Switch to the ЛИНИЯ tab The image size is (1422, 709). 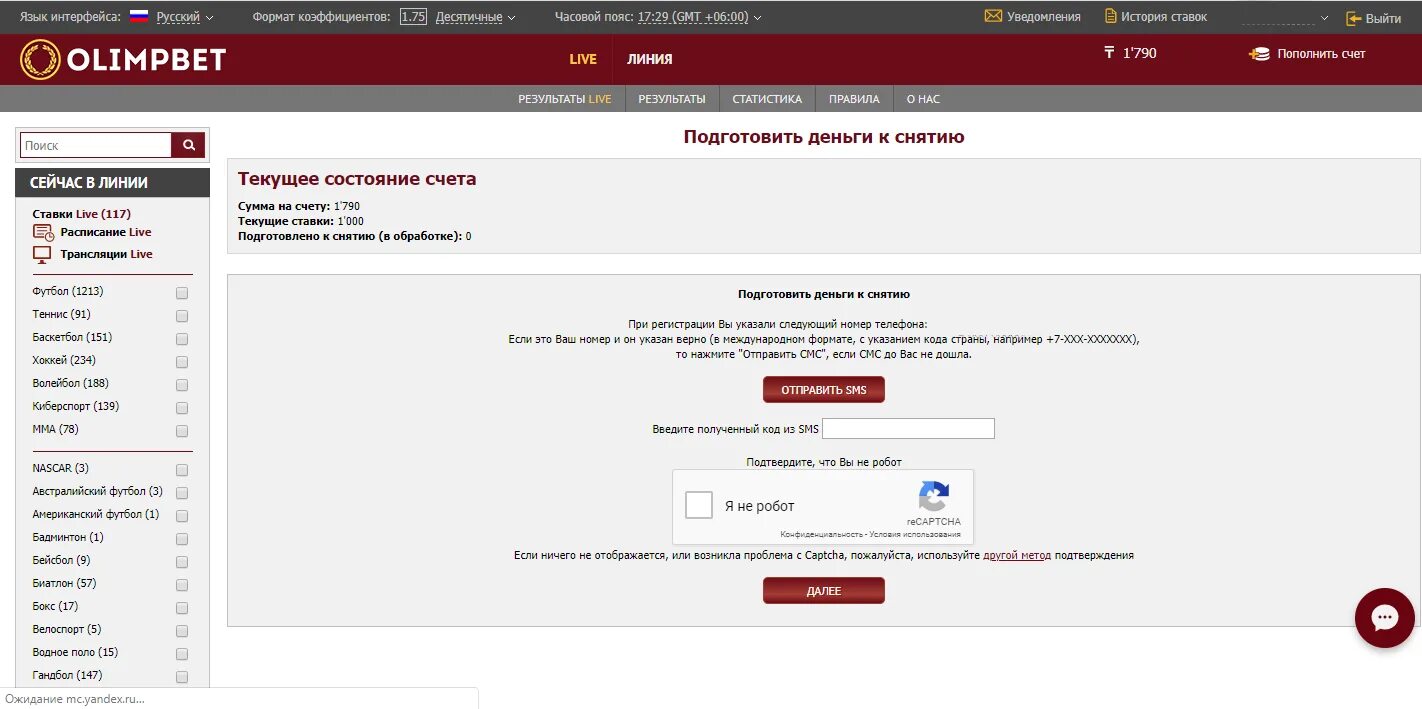(x=648, y=59)
